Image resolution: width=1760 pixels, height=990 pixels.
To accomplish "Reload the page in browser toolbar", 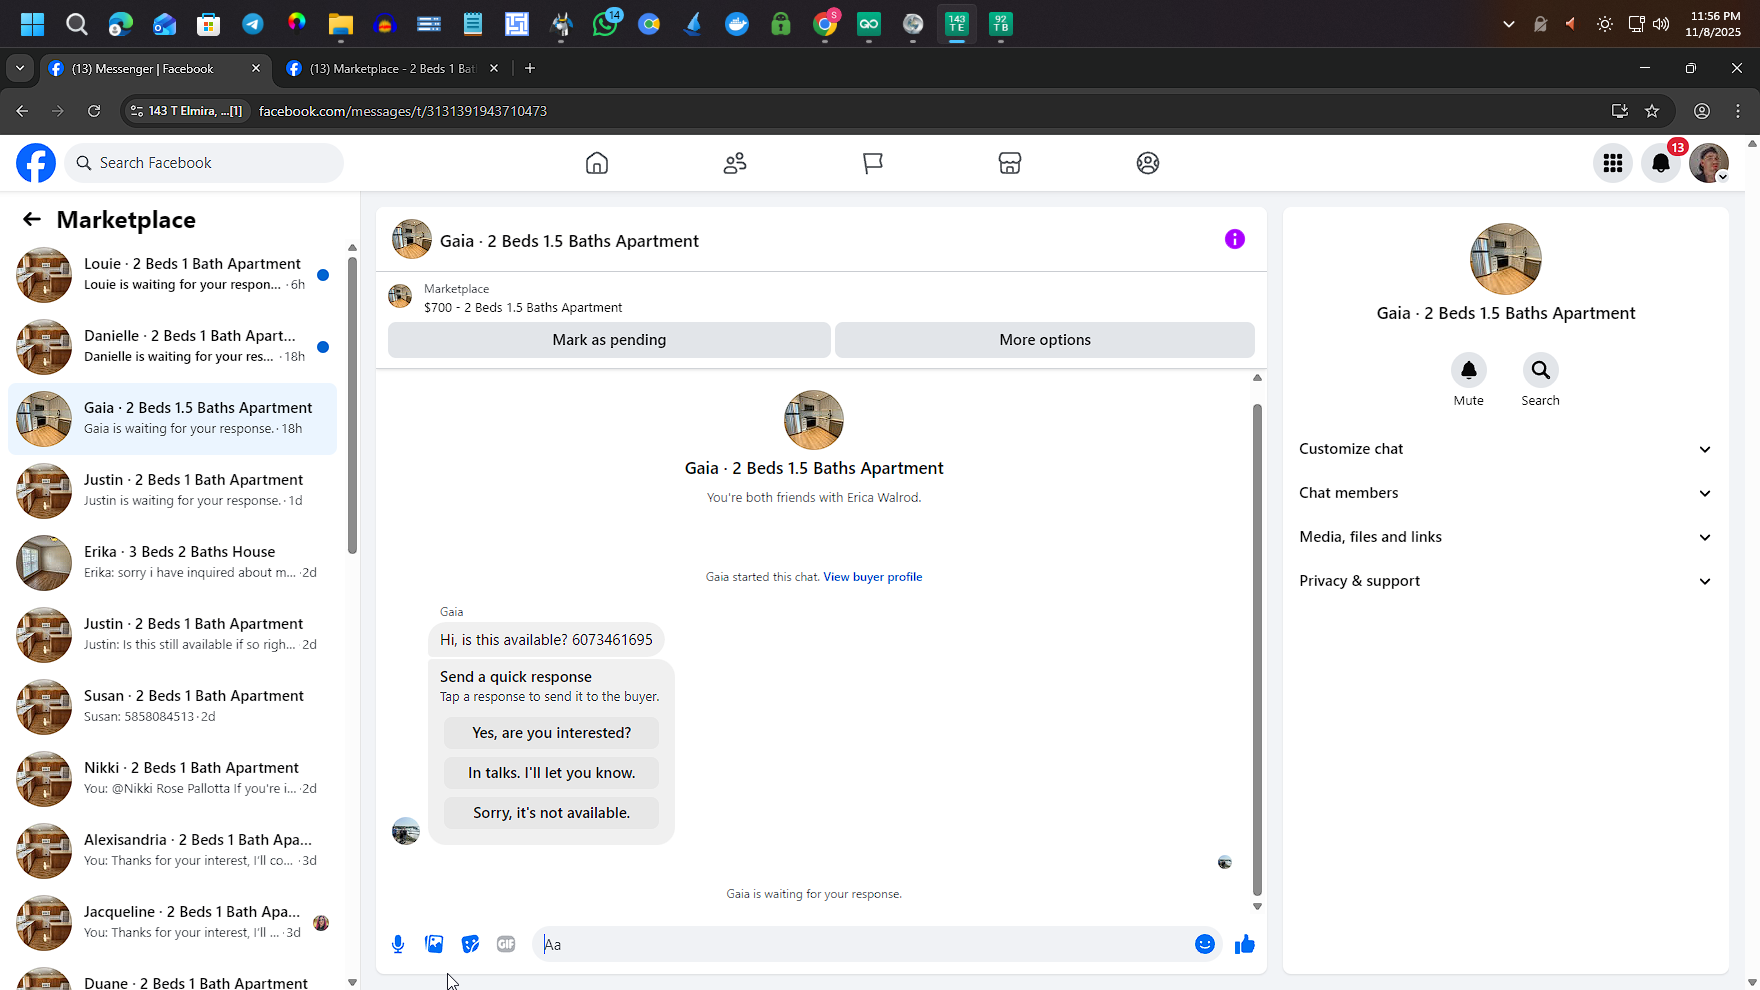I will tap(94, 111).
